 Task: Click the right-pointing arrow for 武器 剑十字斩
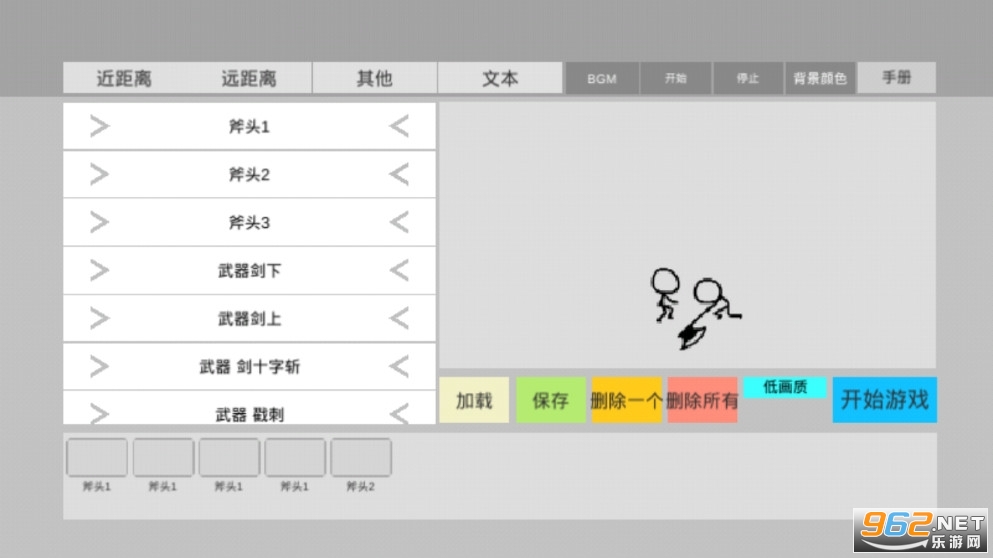tap(99, 367)
